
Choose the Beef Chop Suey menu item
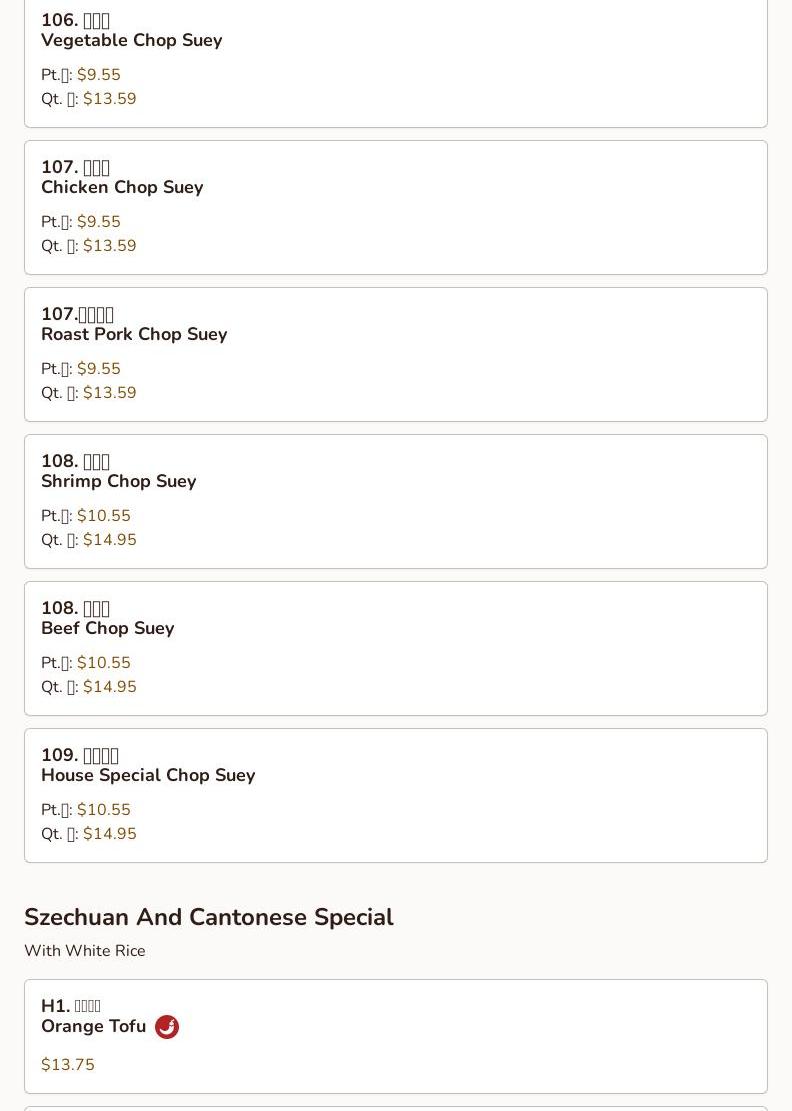[396, 648]
